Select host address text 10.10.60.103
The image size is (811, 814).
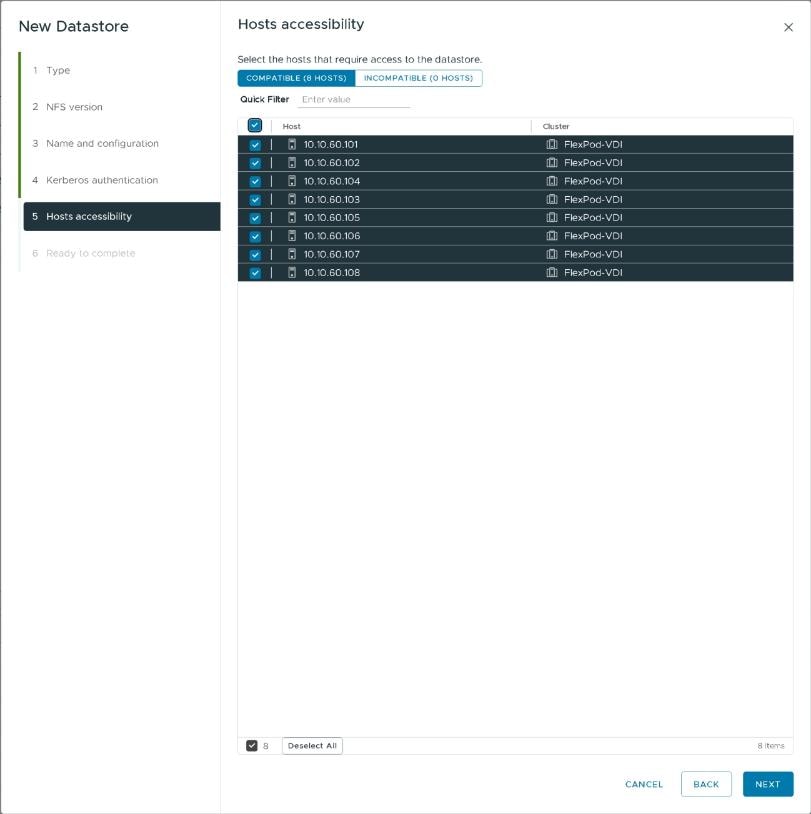pos(332,199)
